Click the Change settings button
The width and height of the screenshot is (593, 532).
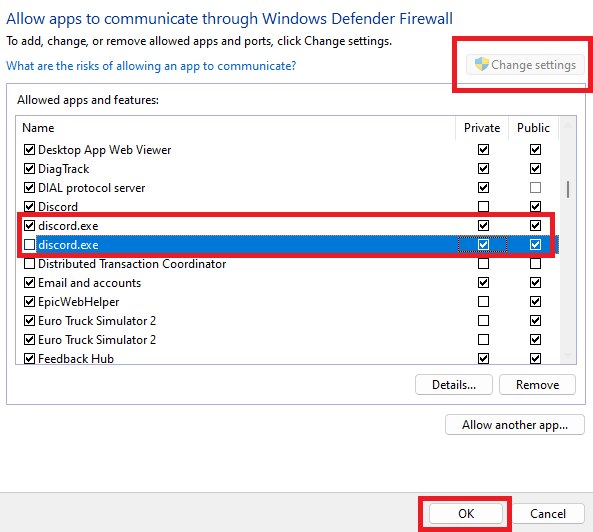[x=525, y=65]
